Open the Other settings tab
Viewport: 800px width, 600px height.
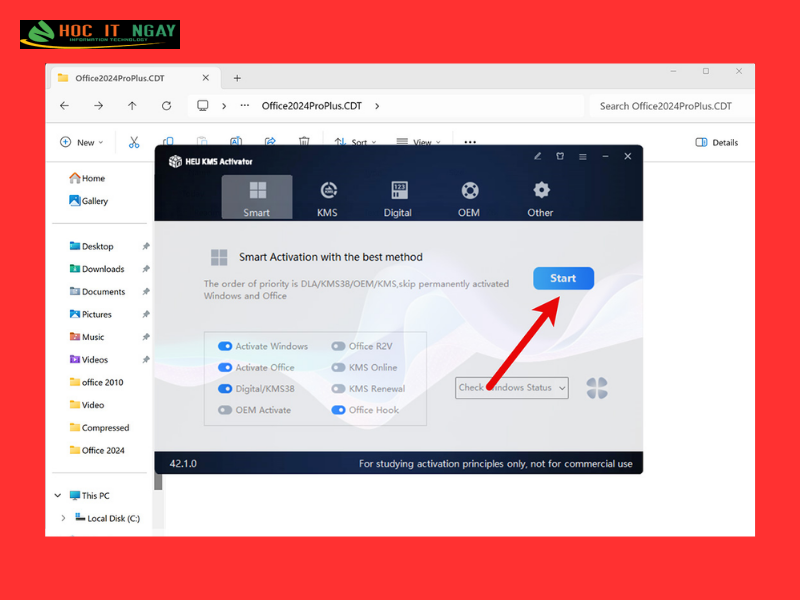540,197
